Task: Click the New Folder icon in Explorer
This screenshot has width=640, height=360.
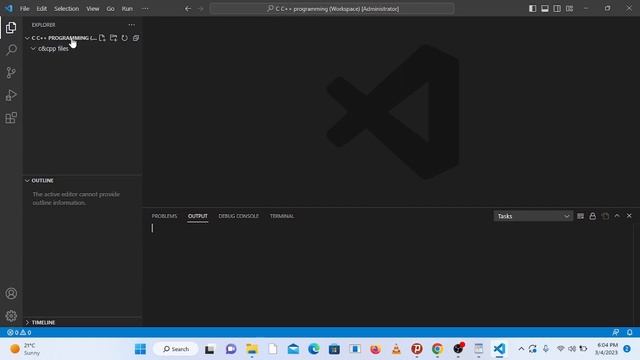Action: point(113,38)
